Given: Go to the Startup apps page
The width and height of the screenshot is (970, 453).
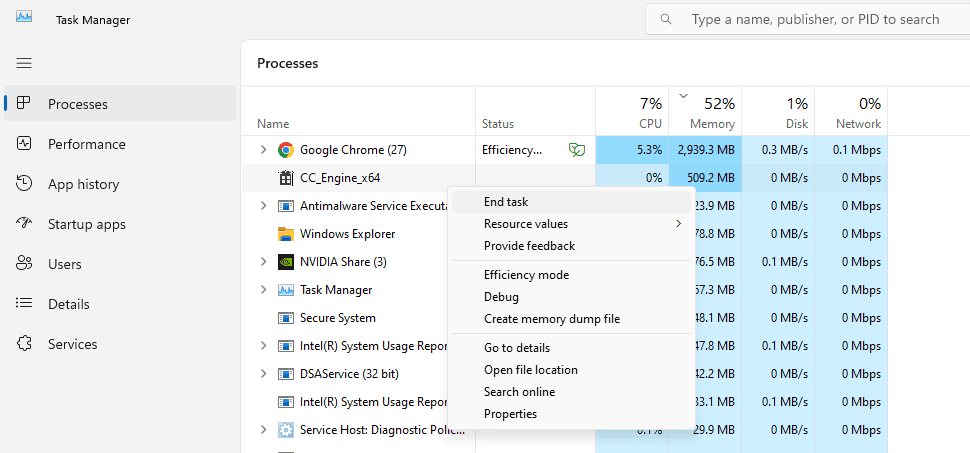Looking at the screenshot, I should pos(120,223).
